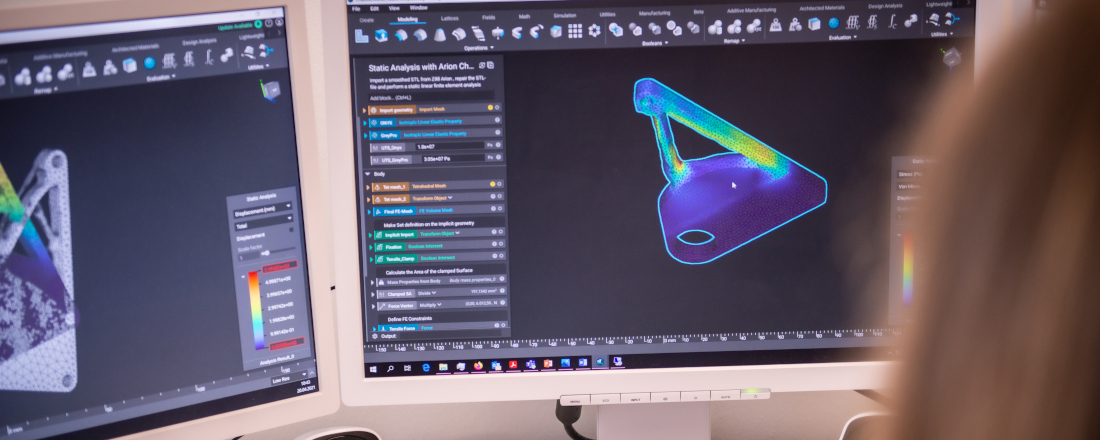
Task: Toggle visibility circle on Import geometry row
Action: 497,108
